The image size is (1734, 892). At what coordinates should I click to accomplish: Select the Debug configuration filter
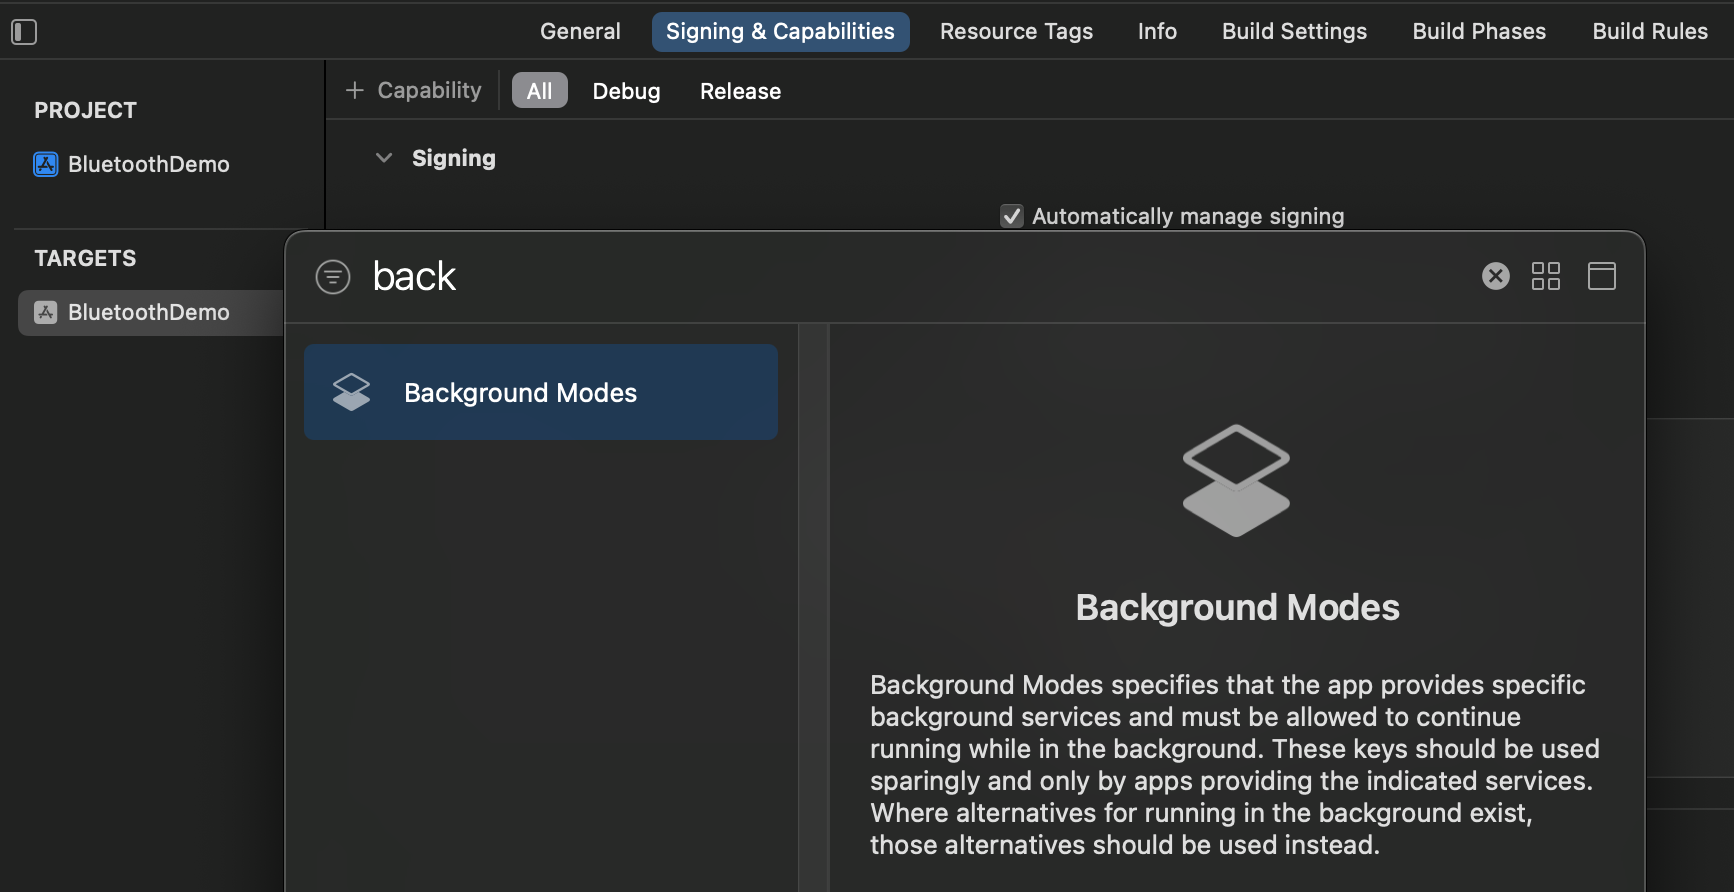626,91
